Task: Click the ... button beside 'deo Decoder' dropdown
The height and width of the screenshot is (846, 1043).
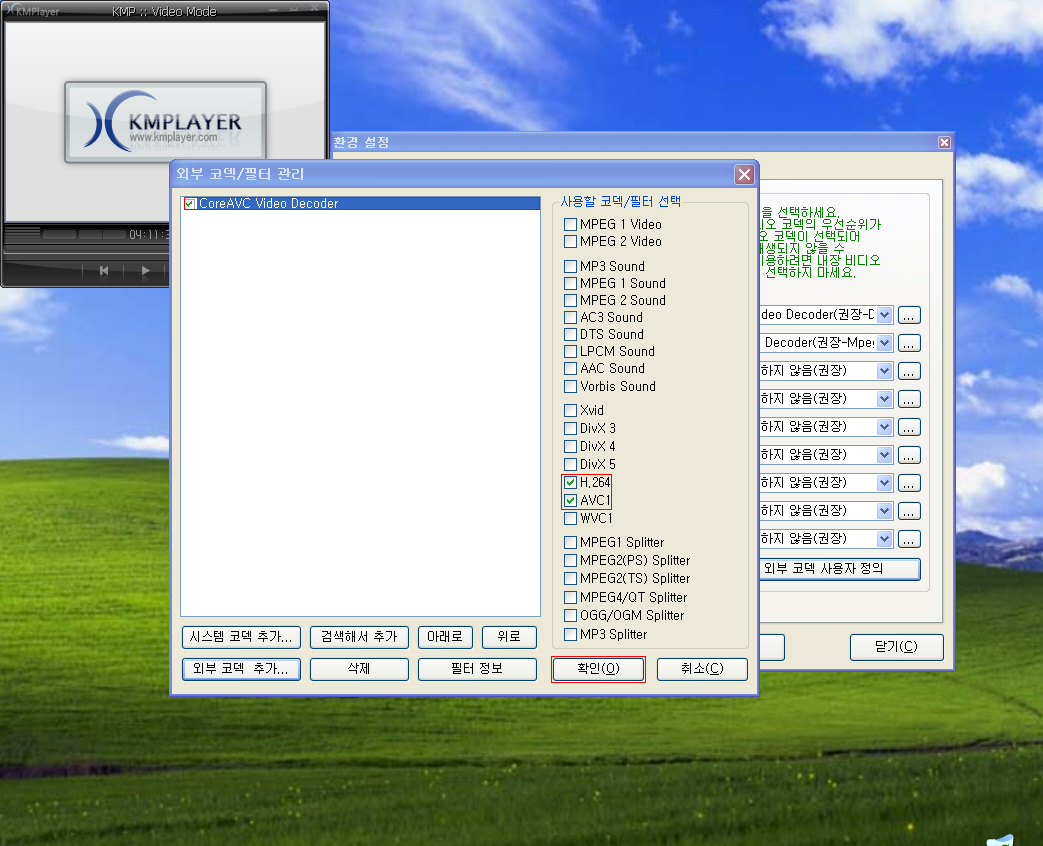Action: 909,315
